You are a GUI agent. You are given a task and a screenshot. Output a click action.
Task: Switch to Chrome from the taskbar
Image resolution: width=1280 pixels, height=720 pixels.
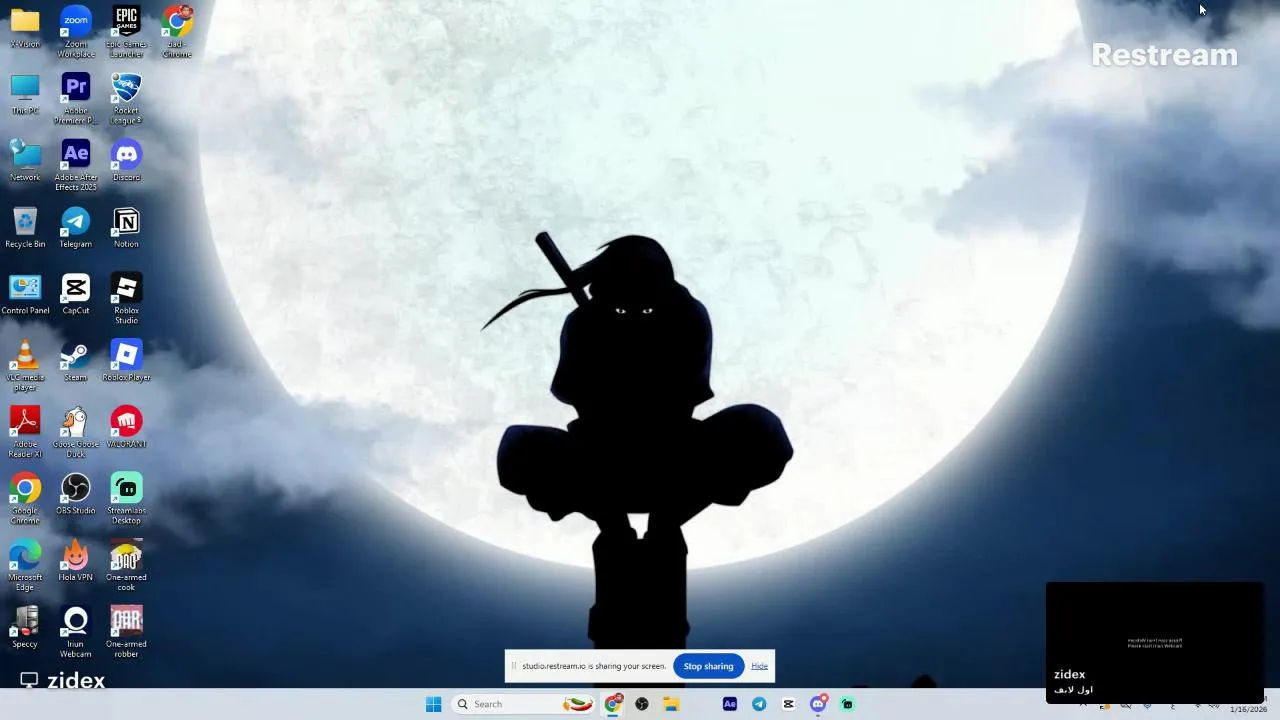tap(613, 704)
